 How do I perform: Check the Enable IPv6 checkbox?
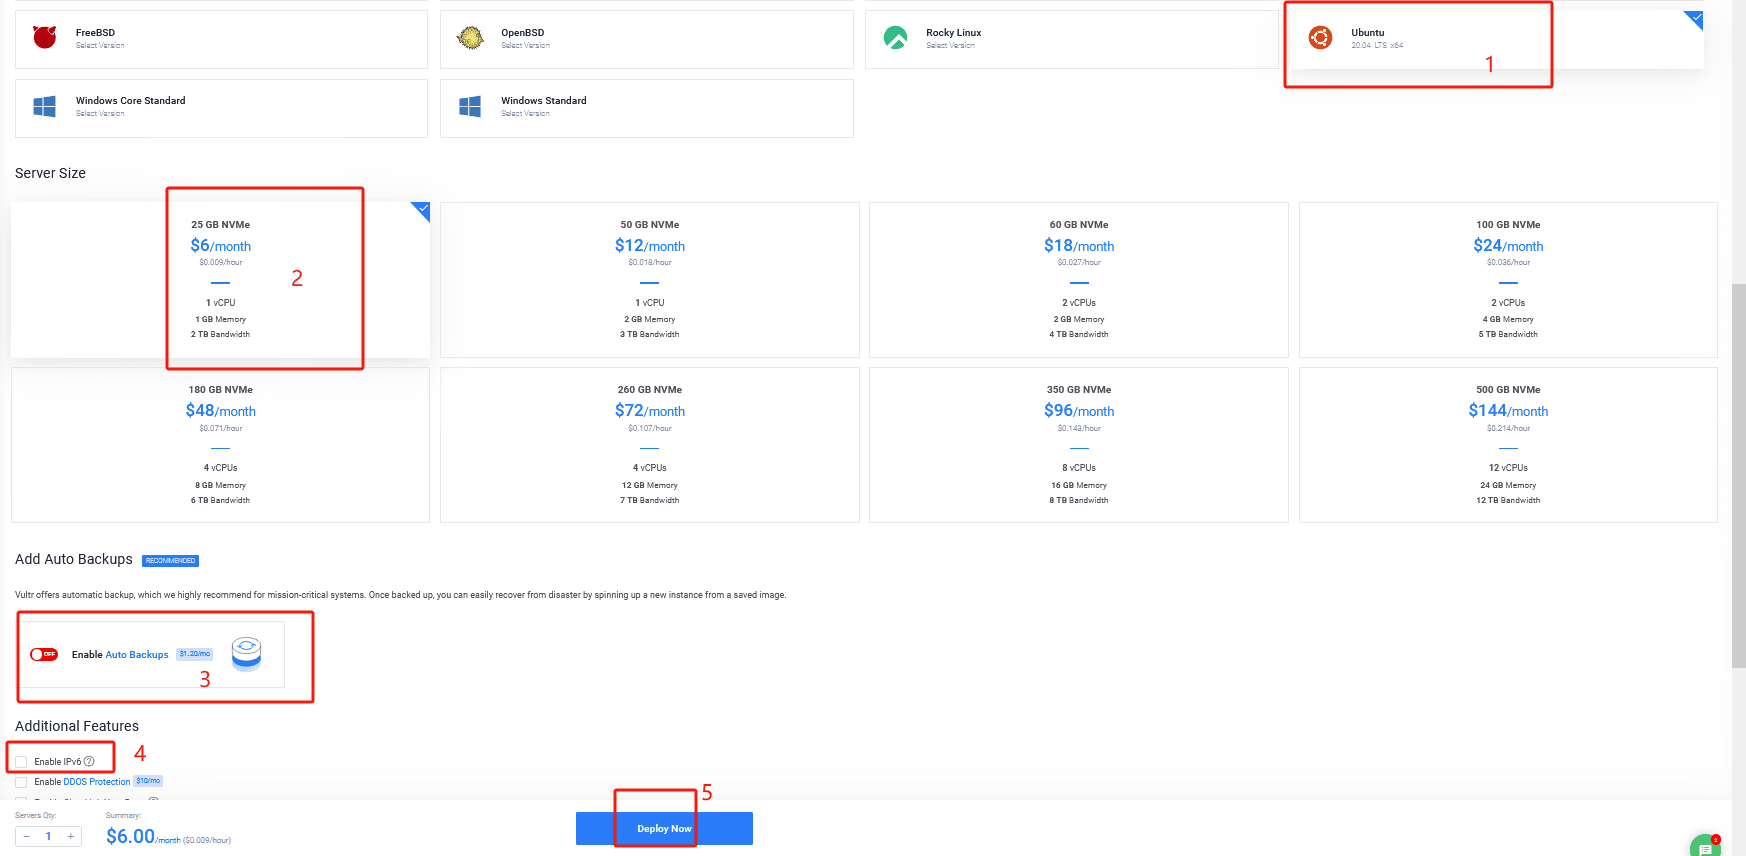pos(21,762)
